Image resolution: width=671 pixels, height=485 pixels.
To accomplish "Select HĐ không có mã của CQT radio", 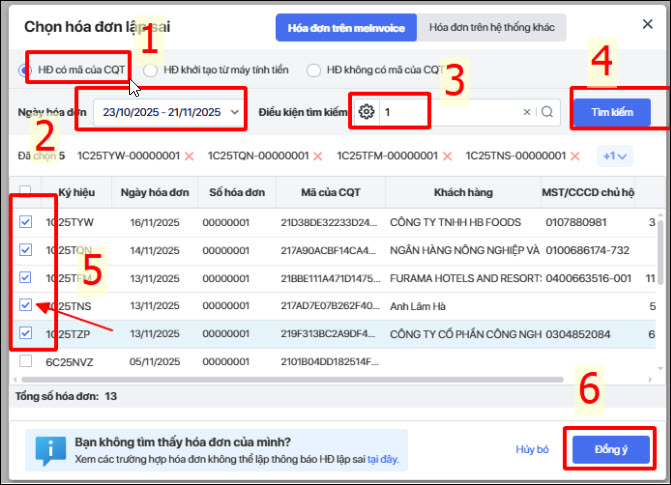I will [314, 70].
